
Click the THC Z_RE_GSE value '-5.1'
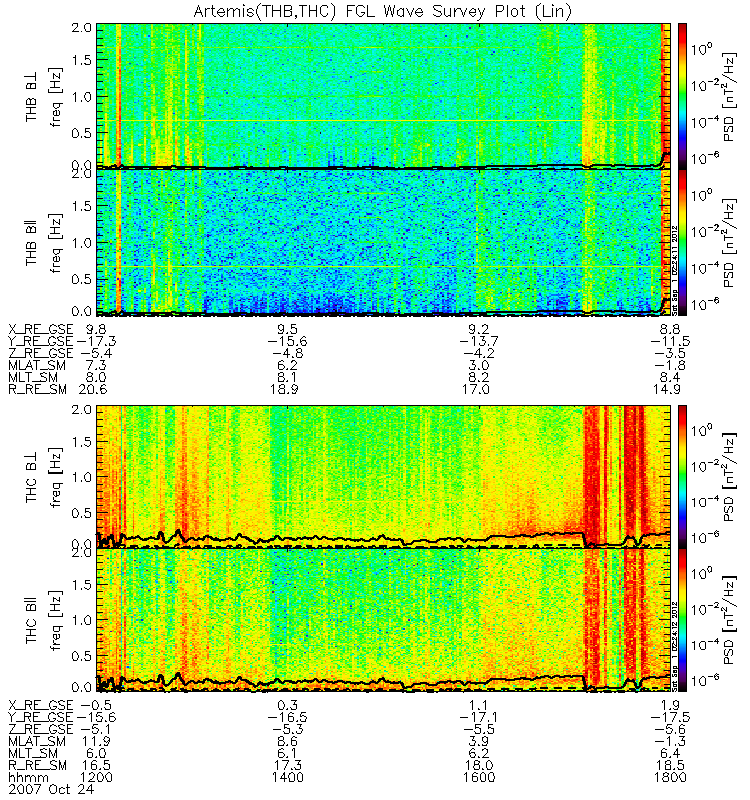(96, 729)
